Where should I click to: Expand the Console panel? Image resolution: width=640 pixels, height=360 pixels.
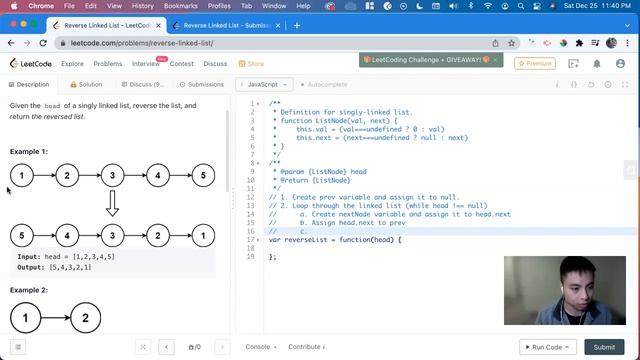pos(261,347)
